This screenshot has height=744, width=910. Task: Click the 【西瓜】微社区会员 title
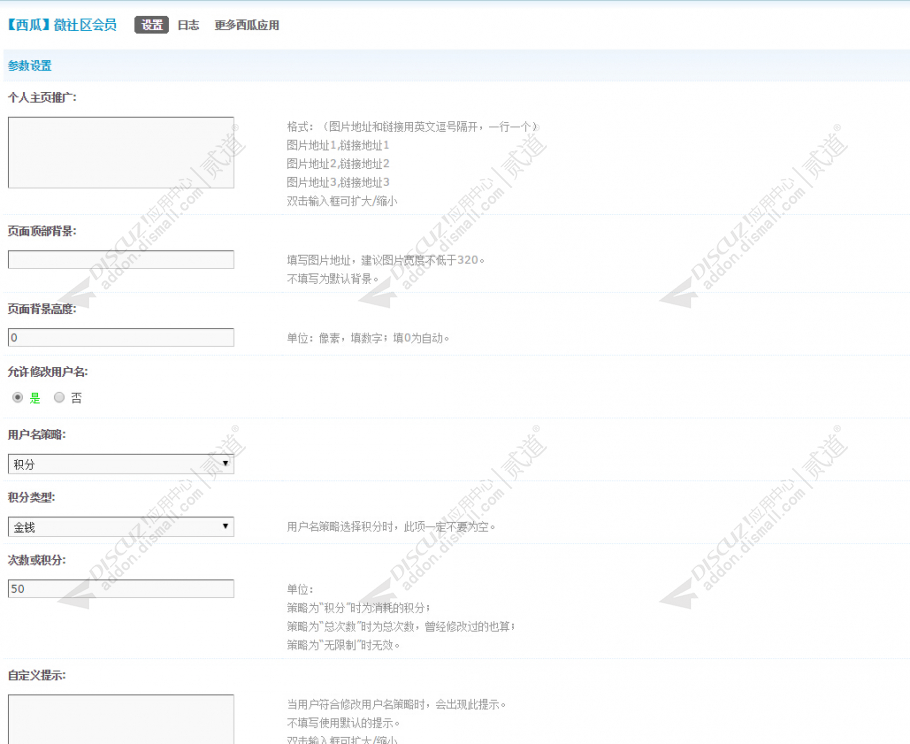click(x=62, y=25)
